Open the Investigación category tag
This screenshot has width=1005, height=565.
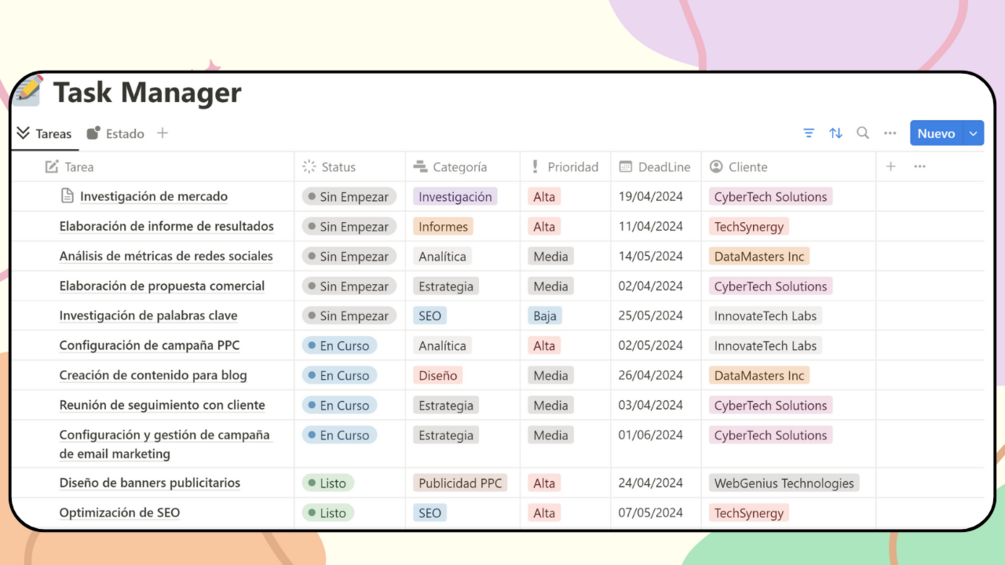(x=455, y=197)
